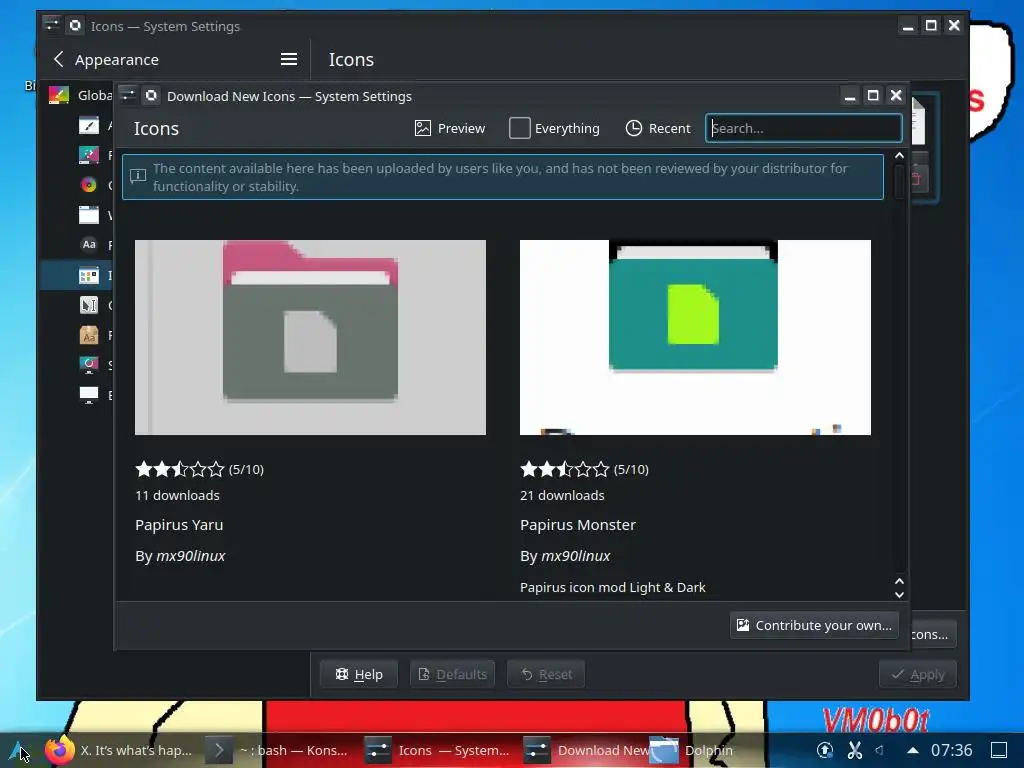
Task: Open the application launcher on the taskbar
Action: (x=19, y=750)
